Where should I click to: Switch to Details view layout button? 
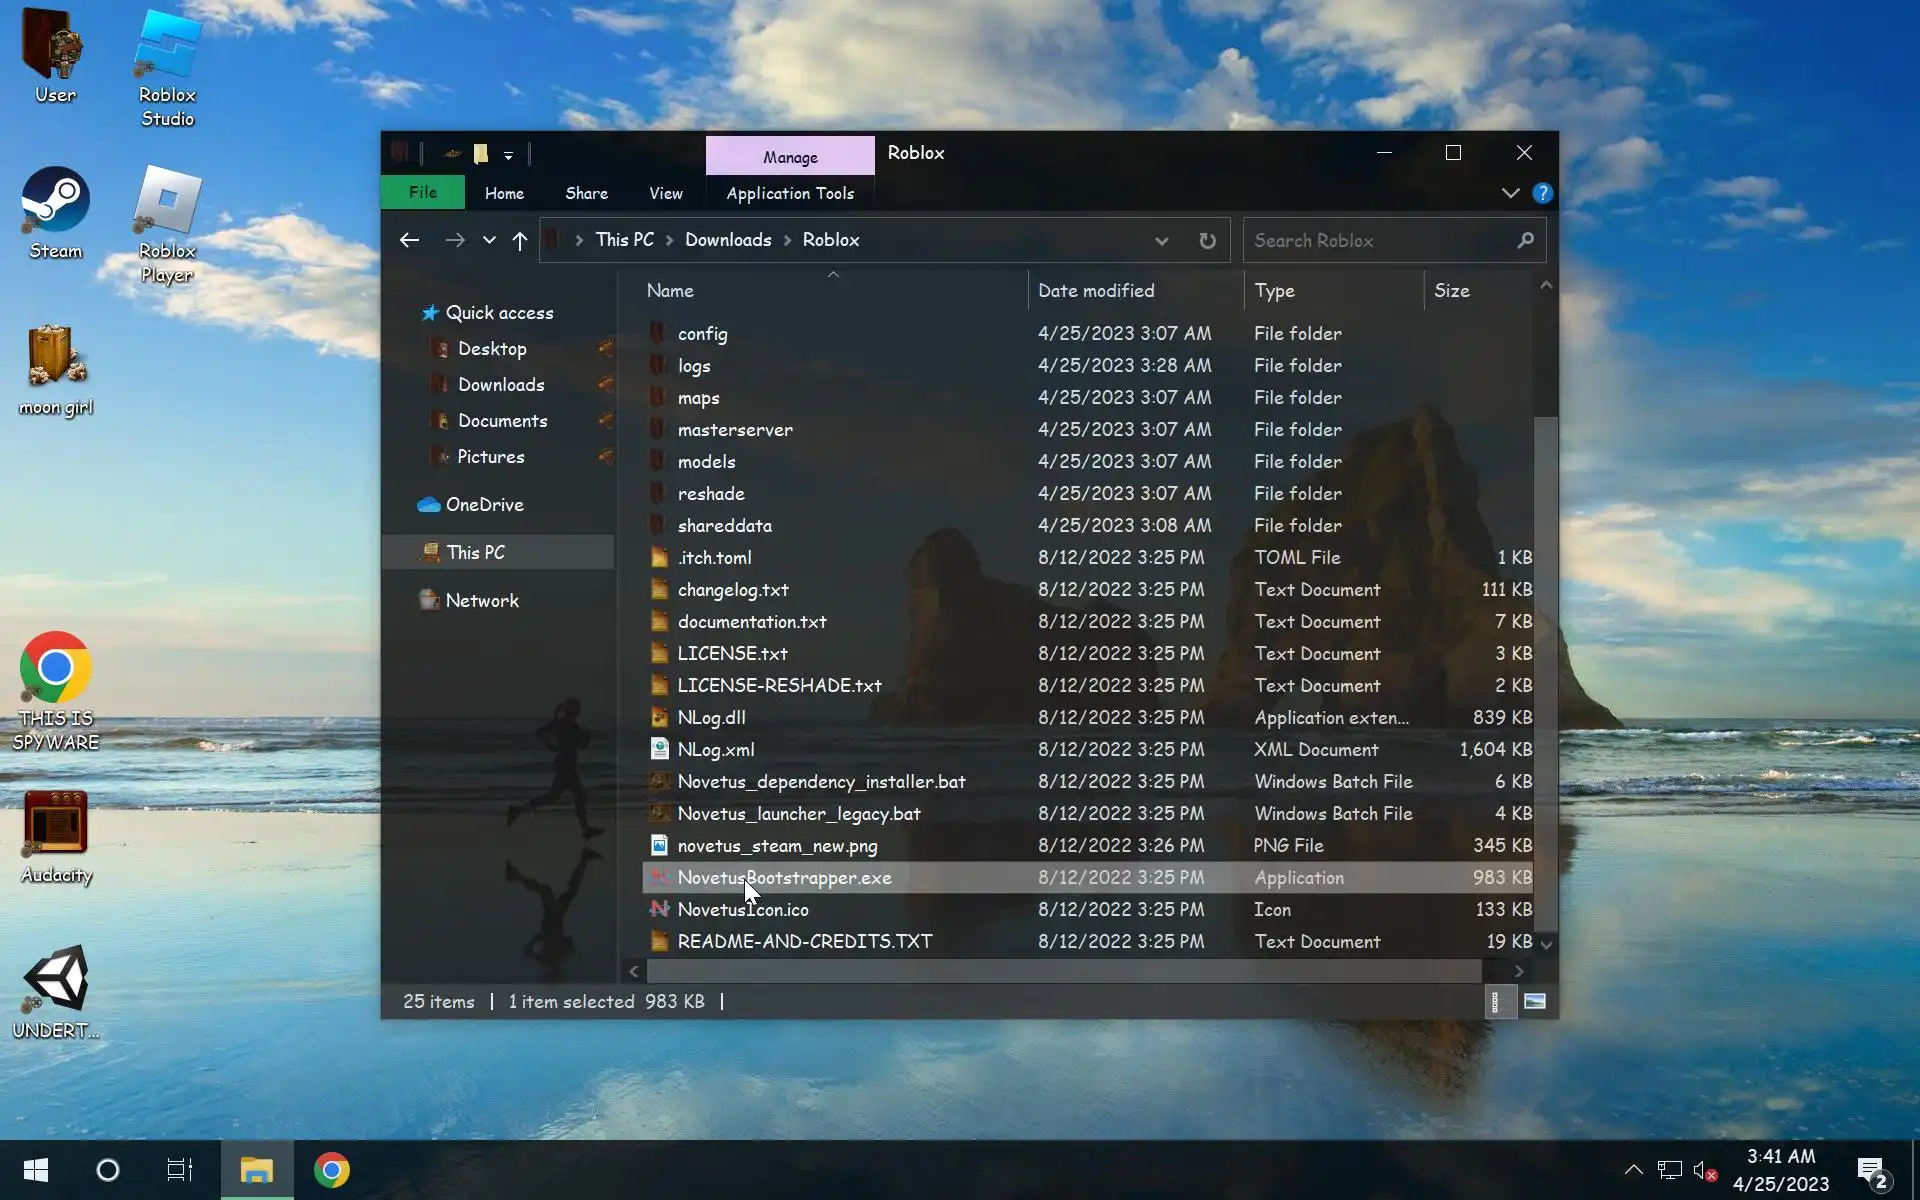pos(1495,1001)
